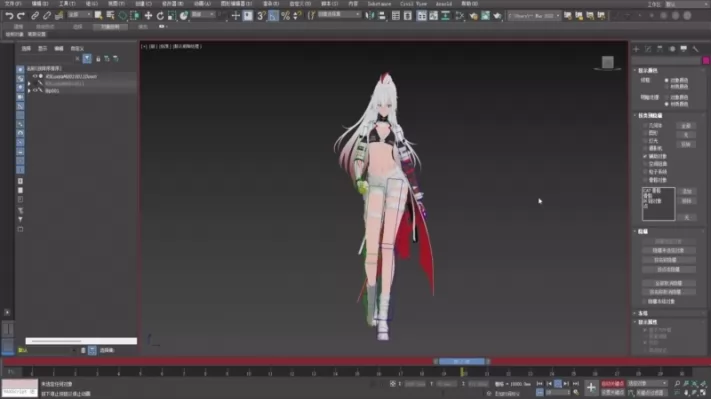Click the Align tool icon
This screenshot has width=711, height=399.
pyautogui.click(x=382, y=16)
